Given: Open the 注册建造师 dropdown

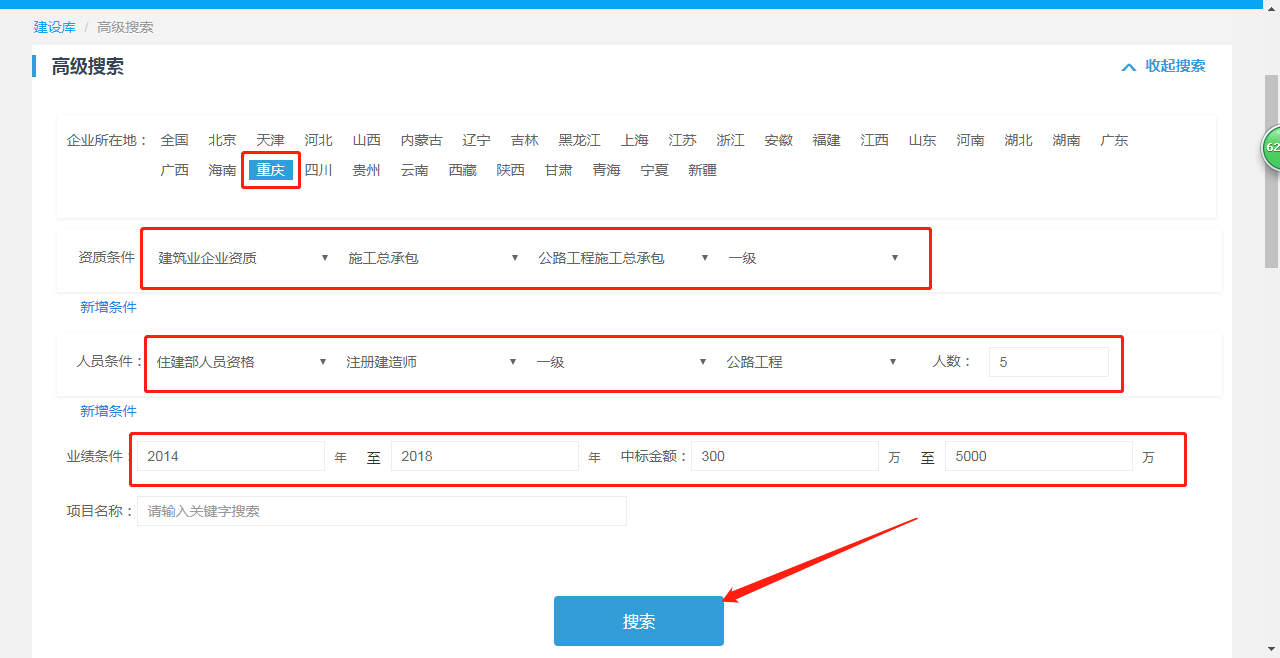Looking at the screenshot, I should [431, 362].
